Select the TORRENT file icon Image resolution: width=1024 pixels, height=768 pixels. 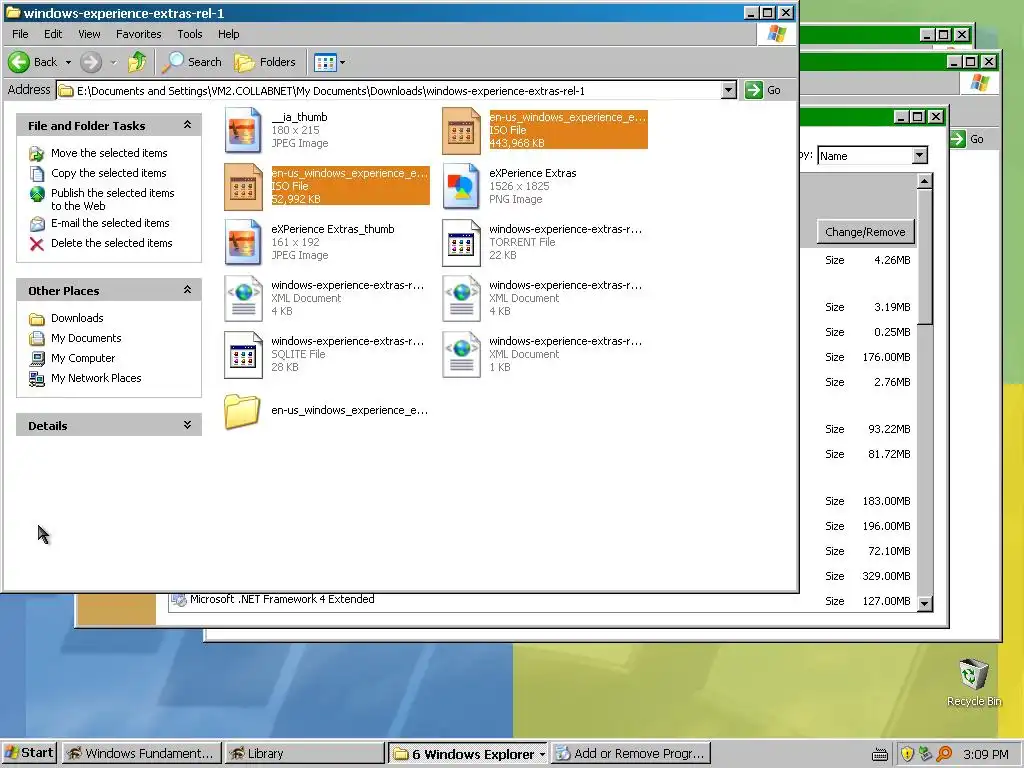[x=461, y=243]
